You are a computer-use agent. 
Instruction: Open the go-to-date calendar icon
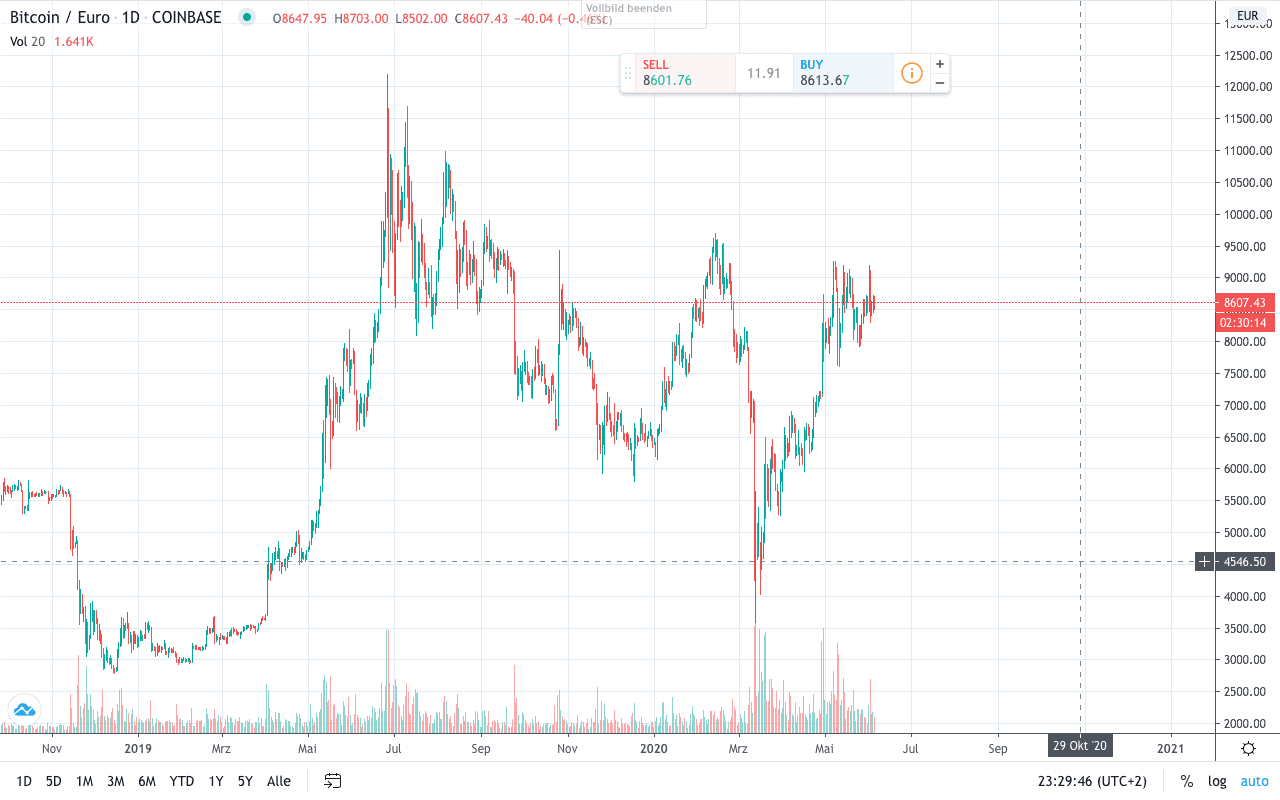[x=333, y=781]
